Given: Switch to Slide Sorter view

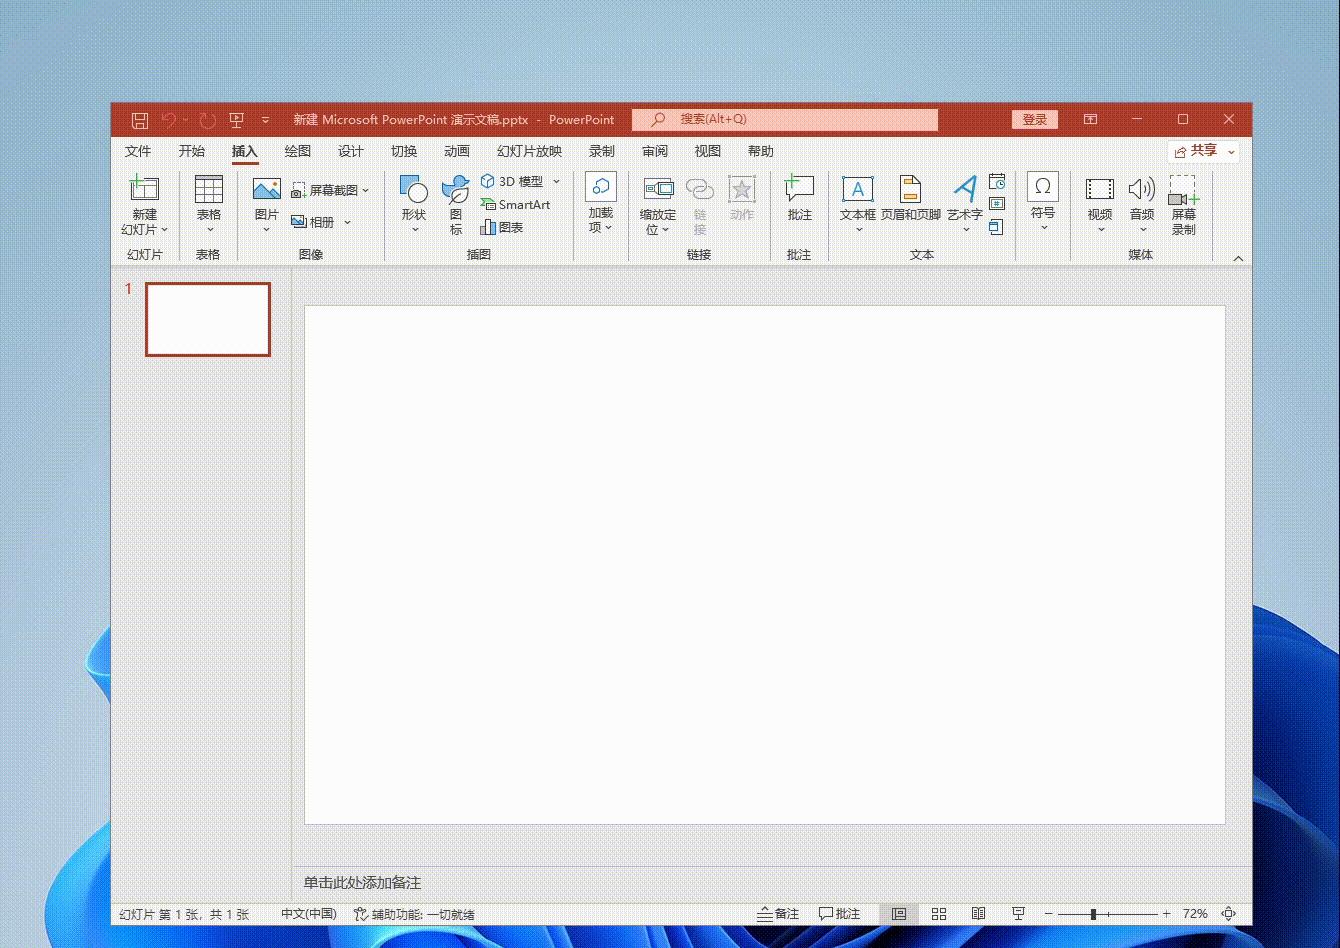Looking at the screenshot, I should (x=939, y=914).
